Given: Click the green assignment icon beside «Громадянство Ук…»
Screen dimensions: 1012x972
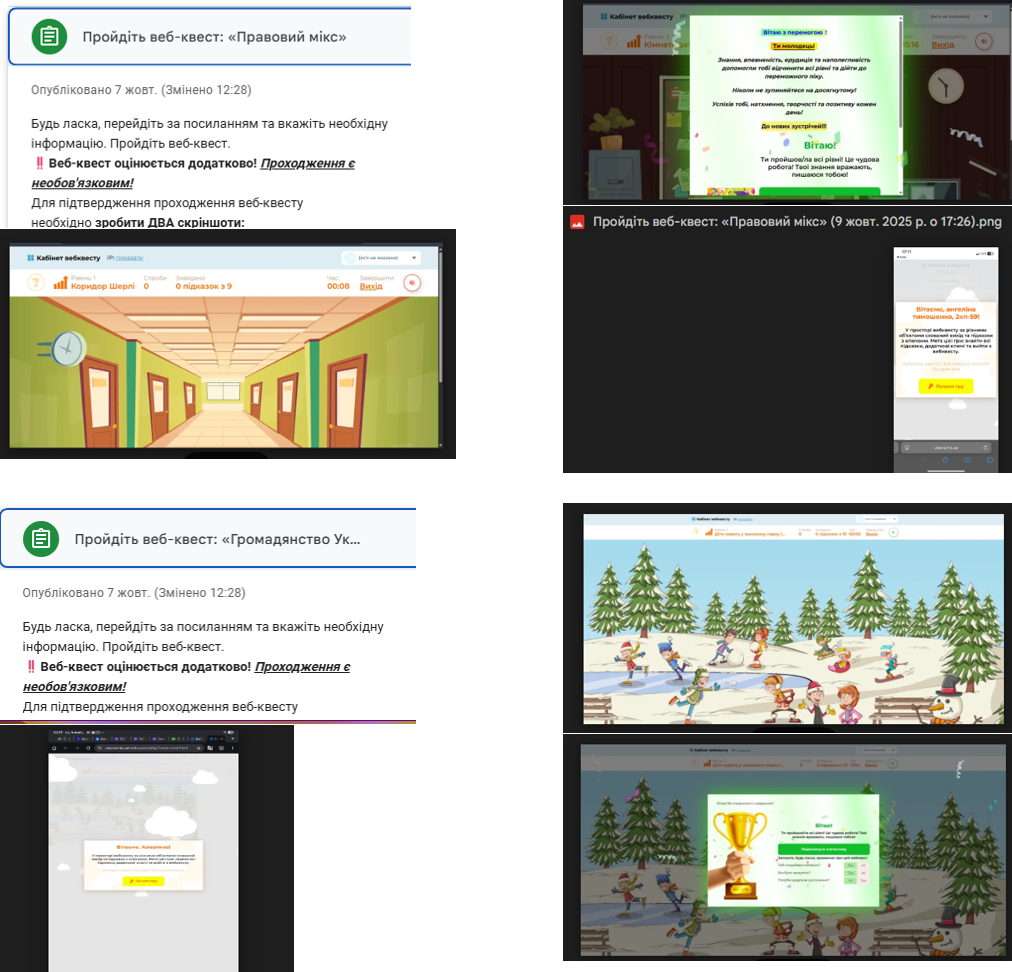Looking at the screenshot, I should tap(41, 539).
